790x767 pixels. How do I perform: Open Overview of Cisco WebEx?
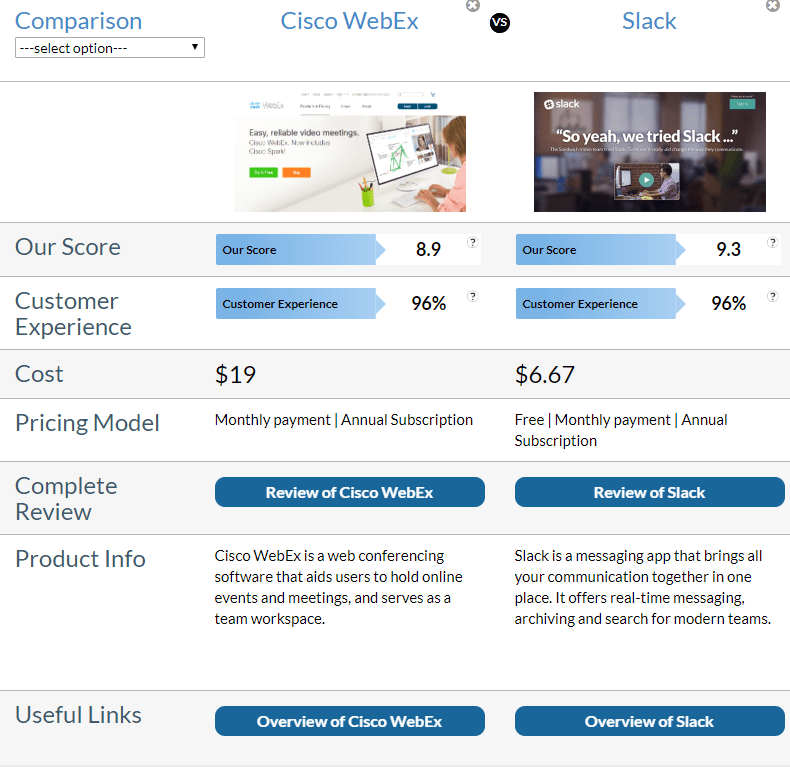coord(350,721)
